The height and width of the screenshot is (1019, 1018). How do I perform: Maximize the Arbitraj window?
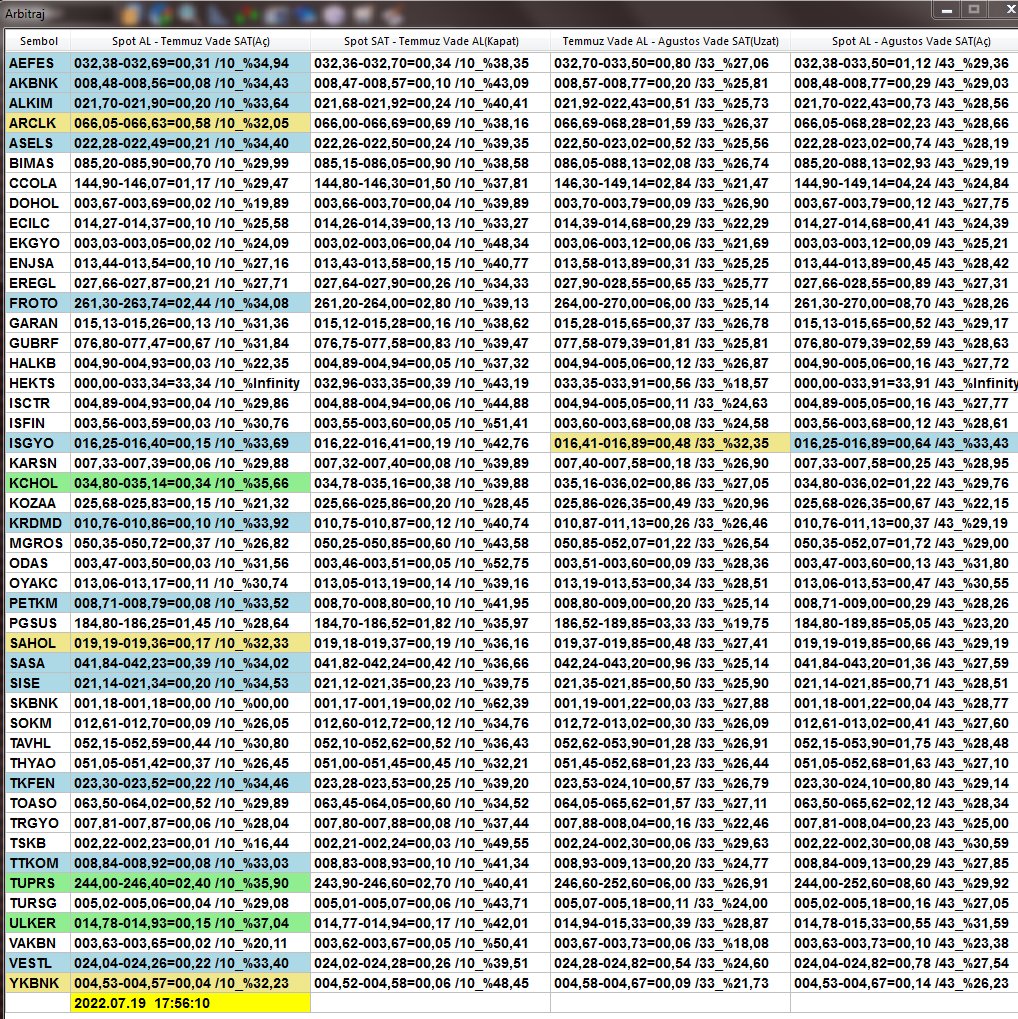tap(974, 10)
